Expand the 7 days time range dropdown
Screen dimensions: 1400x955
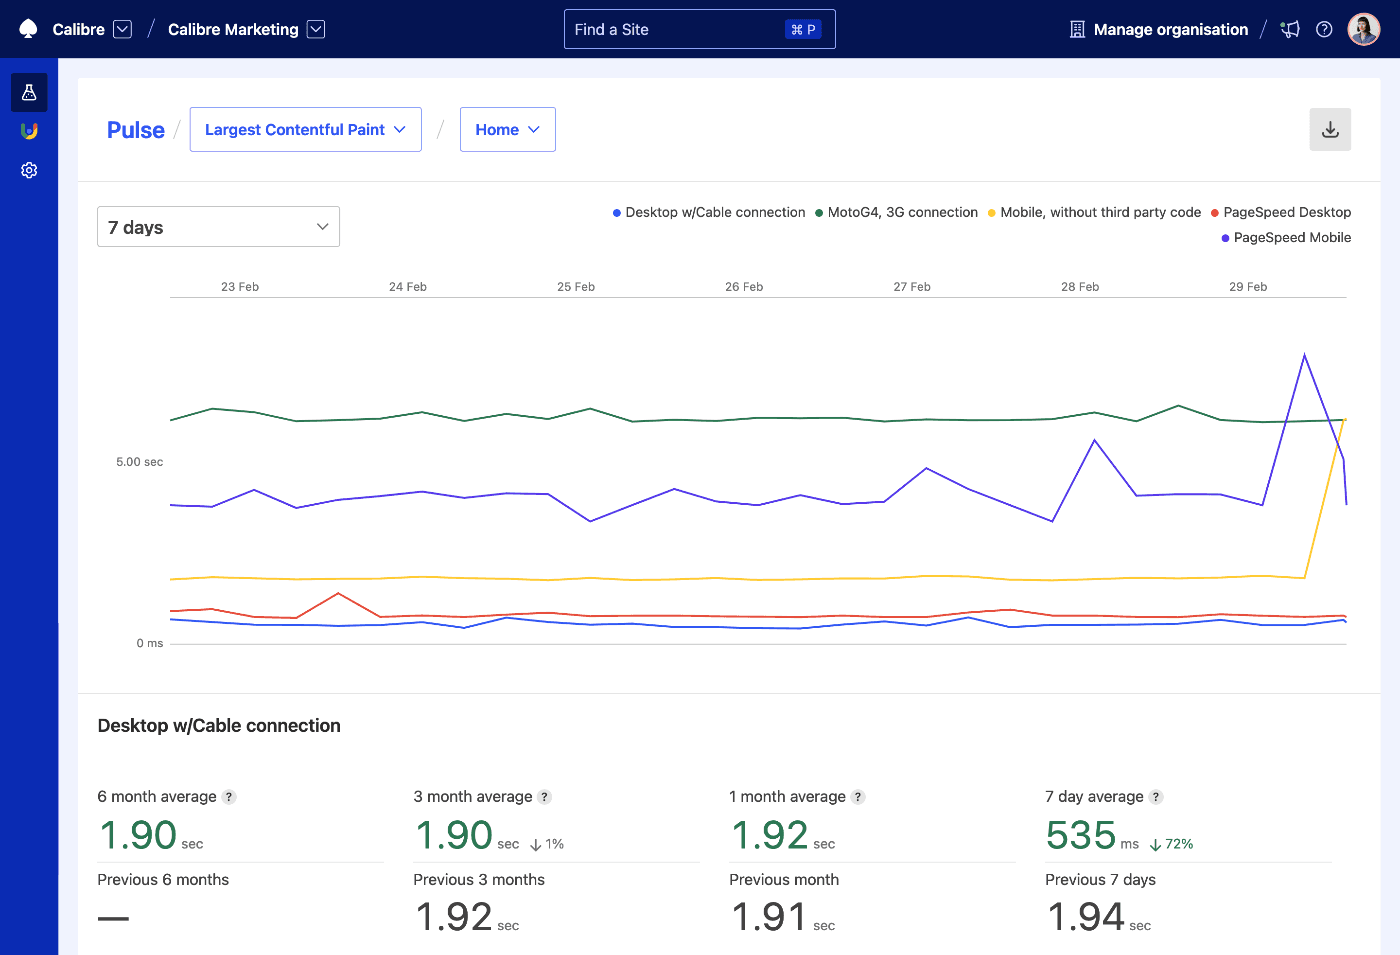(x=218, y=227)
